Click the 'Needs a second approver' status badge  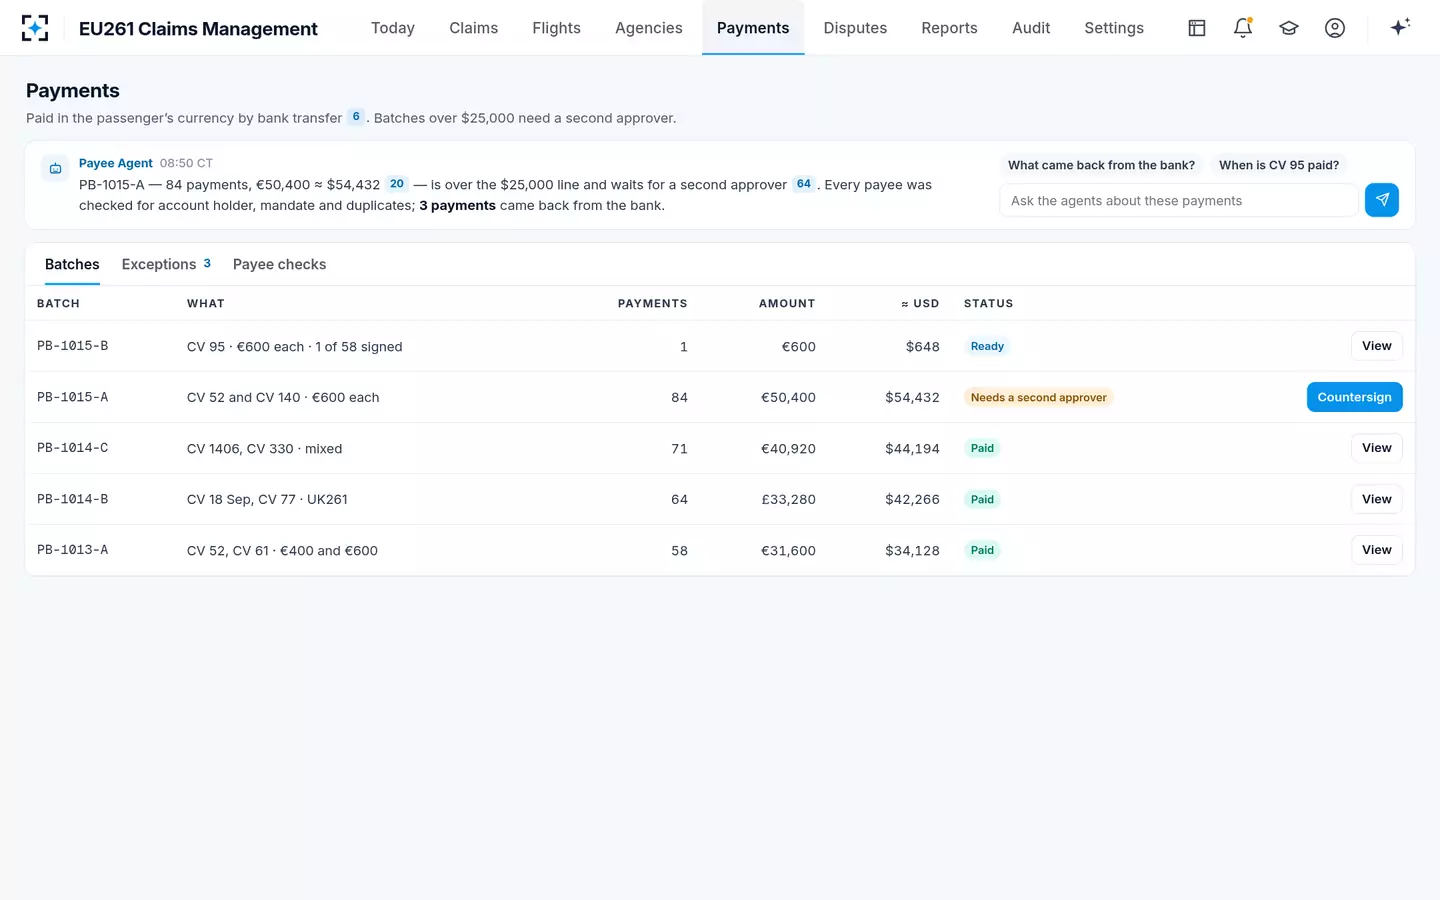tap(1039, 397)
